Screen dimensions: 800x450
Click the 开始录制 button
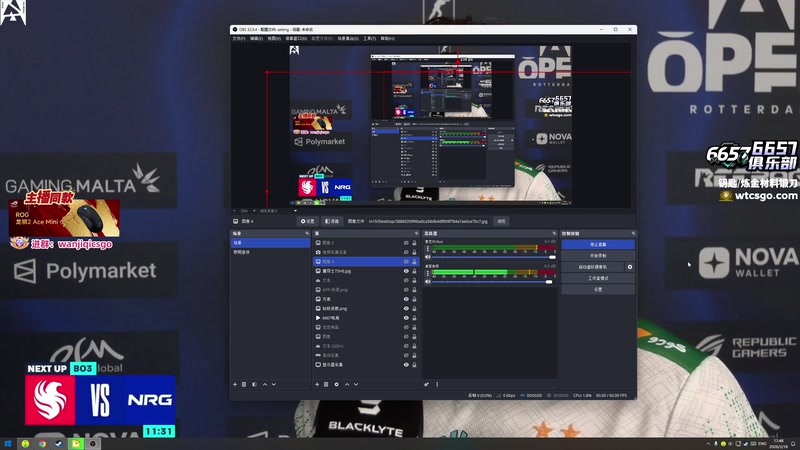[x=598, y=256]
